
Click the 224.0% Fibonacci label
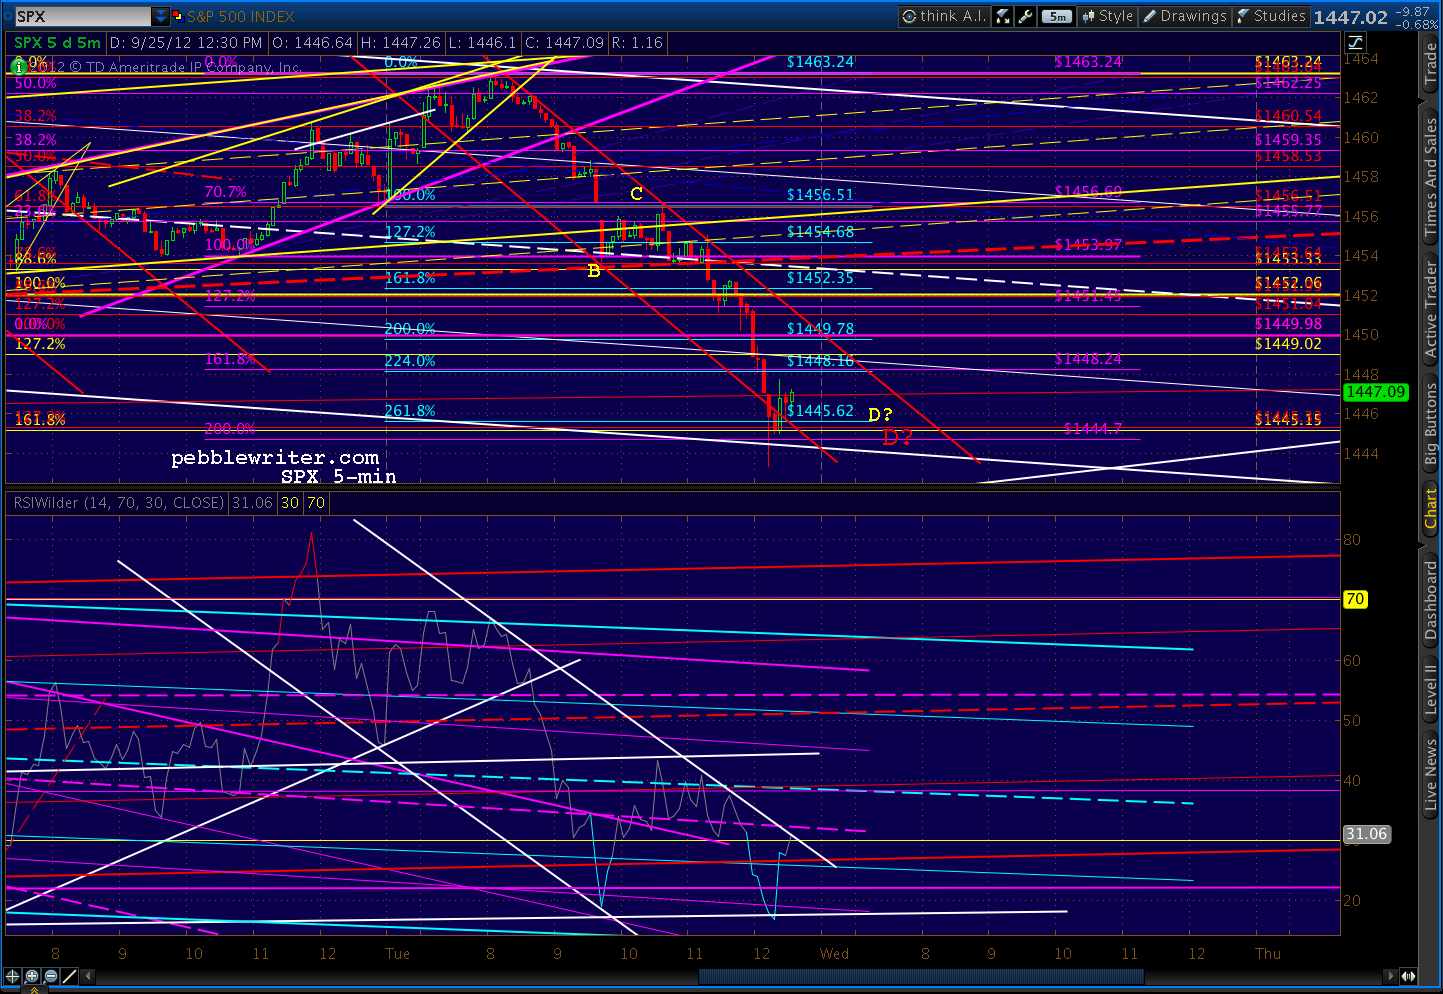410,361
